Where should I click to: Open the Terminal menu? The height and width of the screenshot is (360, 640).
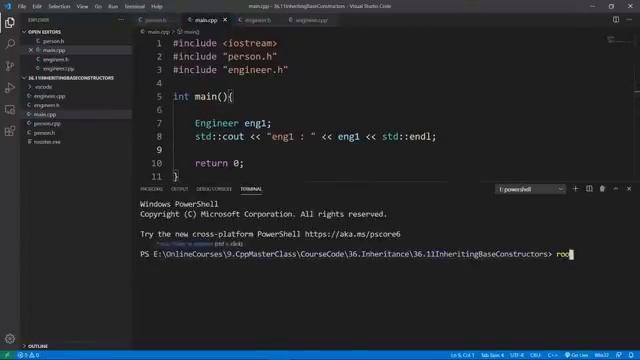click(134, 7)
